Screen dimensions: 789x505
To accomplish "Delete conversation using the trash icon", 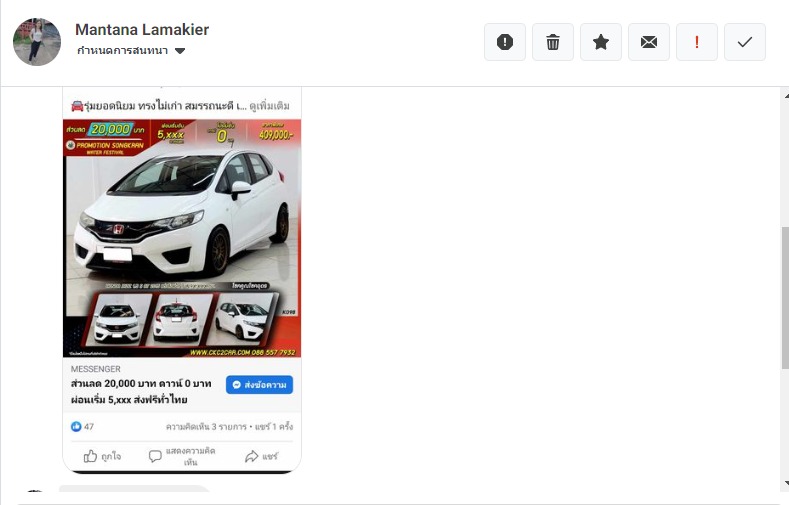I will pyautogui.click(x=553, y=42).
